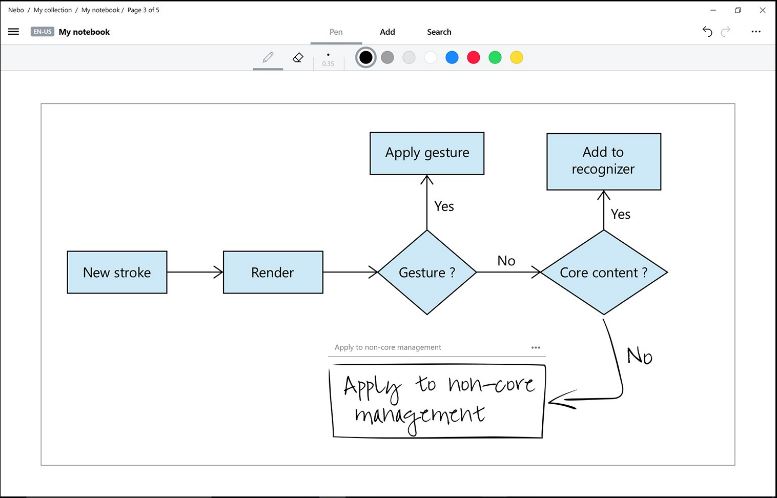Pick the red ink color
Screen dimensions: 777x498
click(x=474, y=57)
